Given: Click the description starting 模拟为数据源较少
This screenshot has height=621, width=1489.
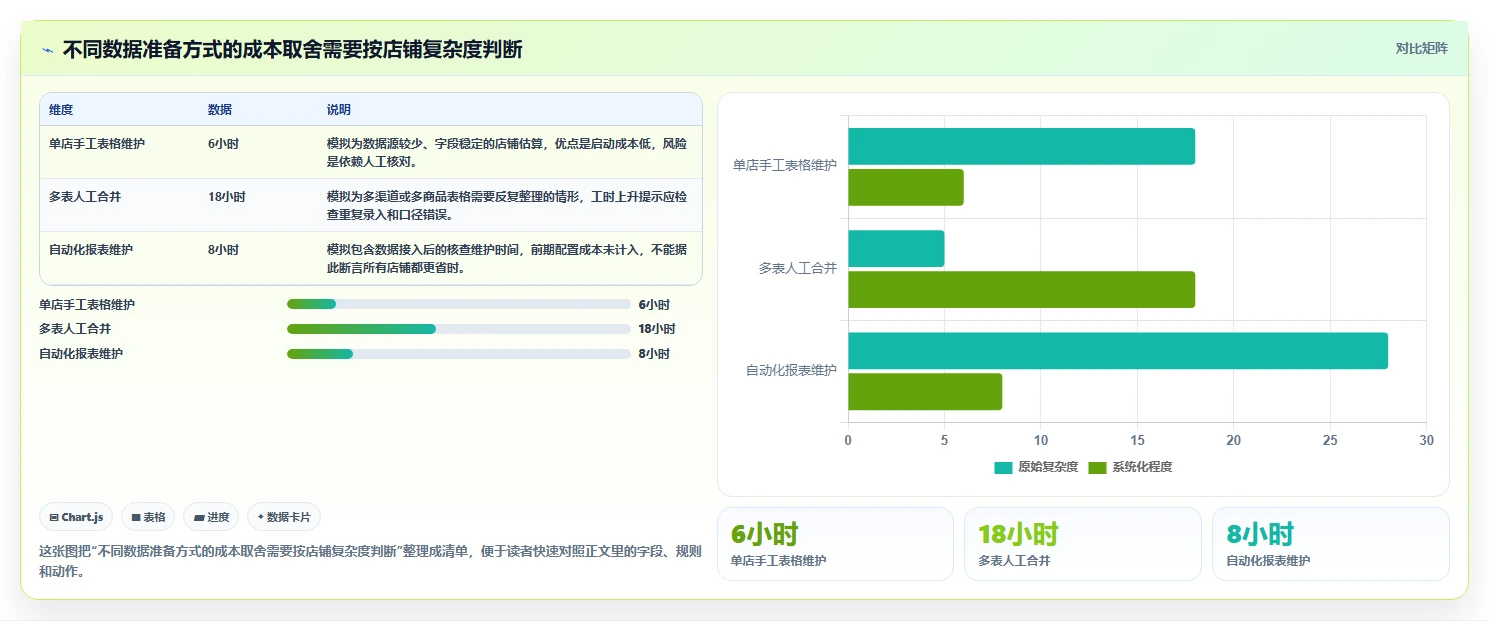Looking at the screenshot, I should pyautogui.click(x=507, y=152).
